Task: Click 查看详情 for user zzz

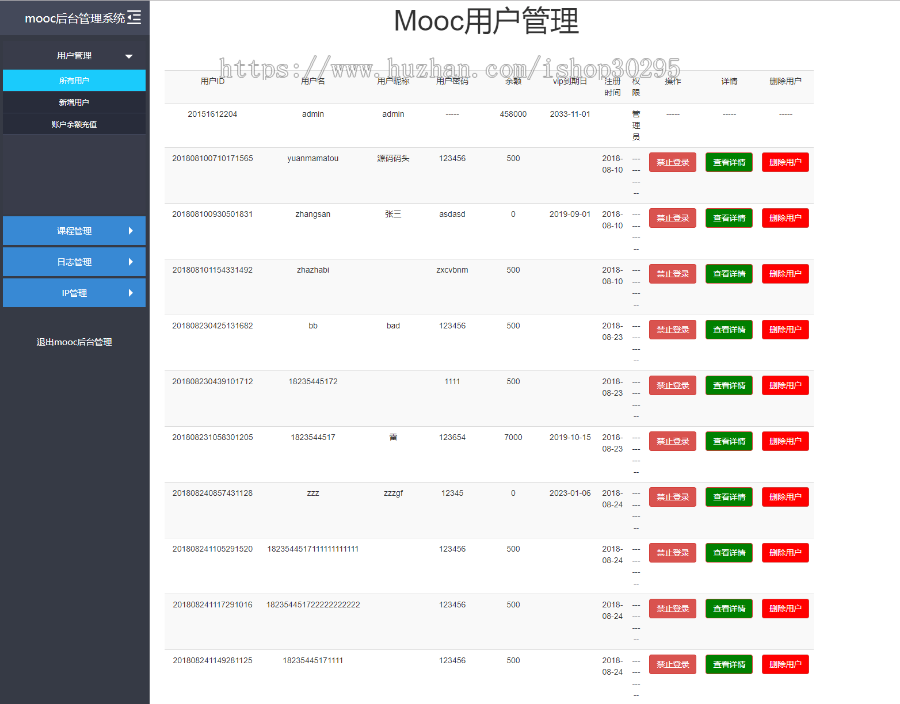Action: coord(728,497)
